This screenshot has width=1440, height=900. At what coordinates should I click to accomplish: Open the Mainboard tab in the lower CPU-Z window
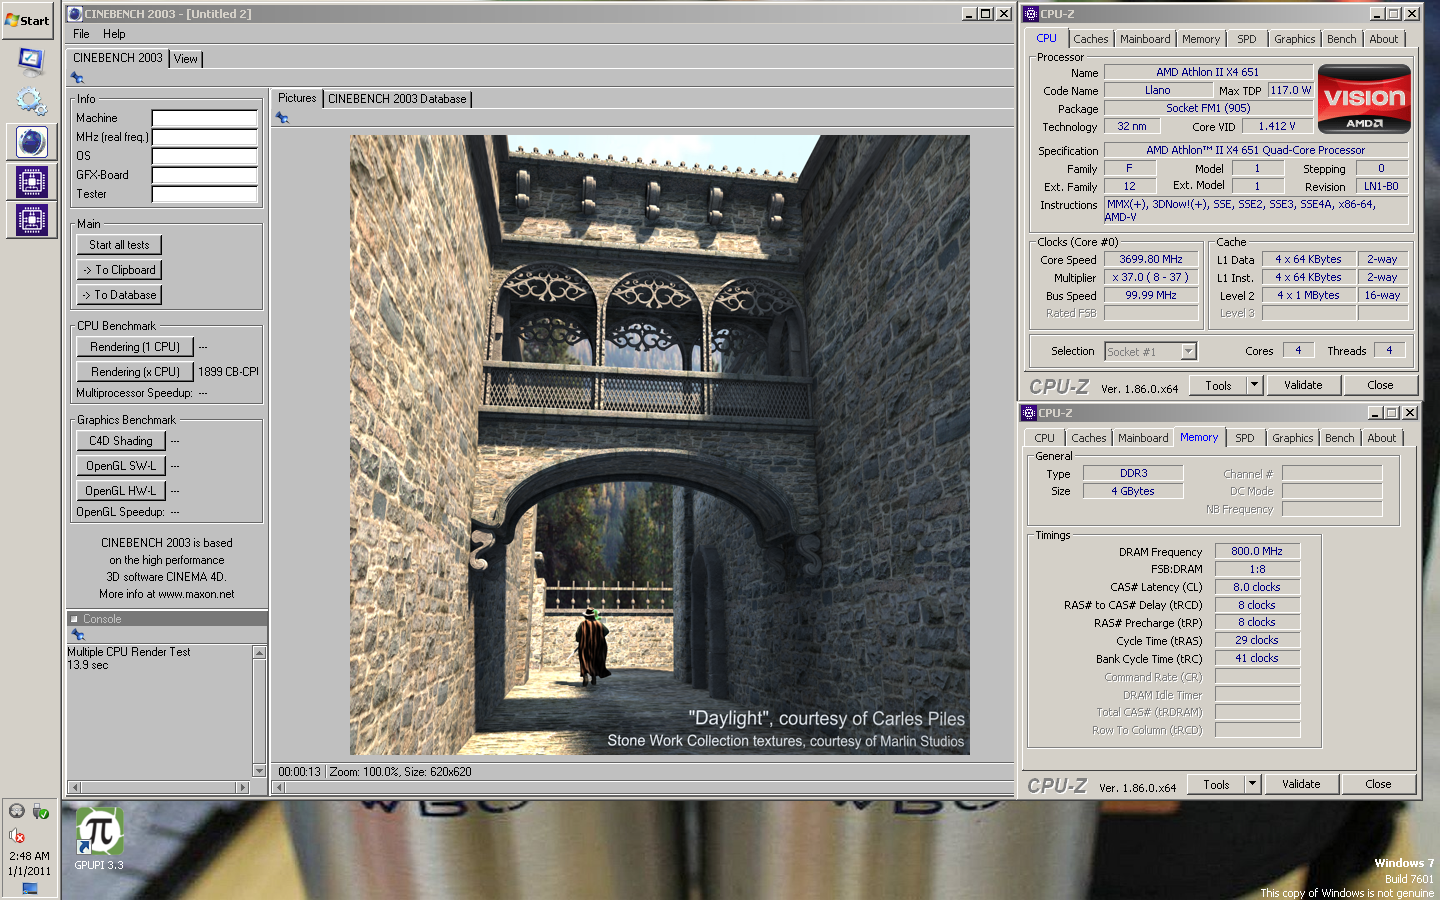coord(1143,438)
